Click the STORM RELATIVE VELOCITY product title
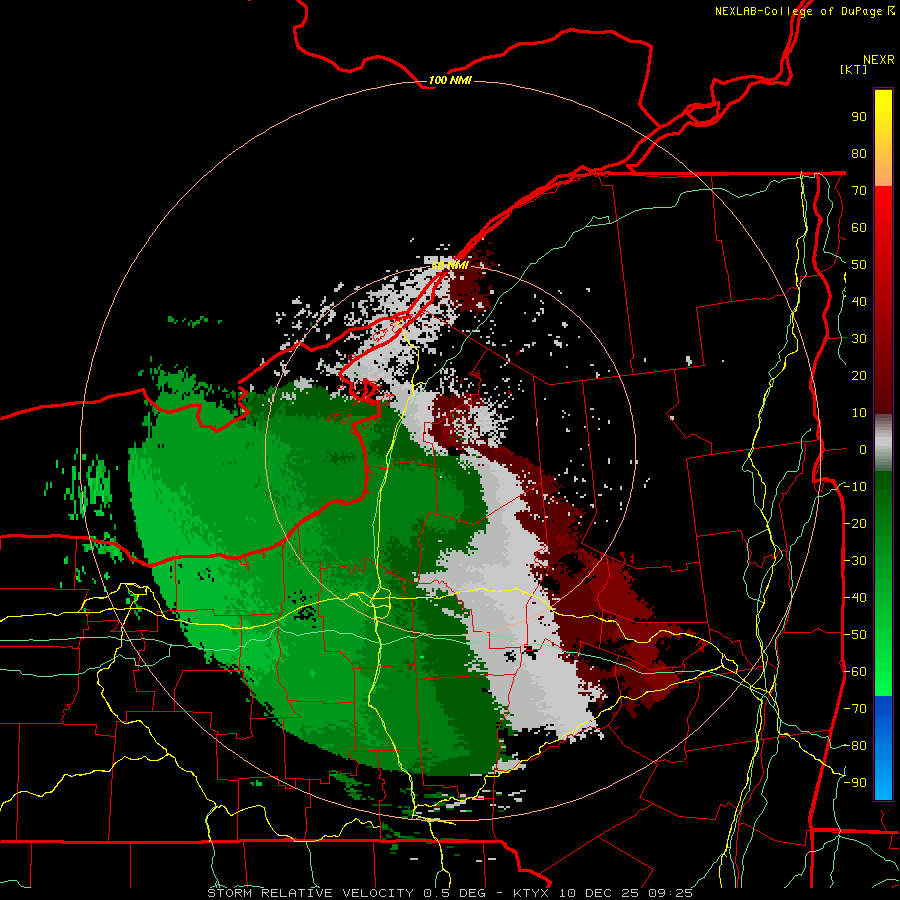Image resolution: width=900 pixels, height=900 pixels. [310, 893]
